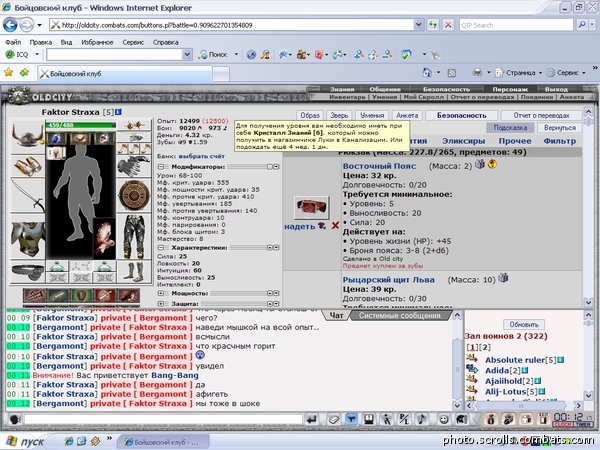Open the ICQ toolbar search dropdown
The height and width of the screenshot is (450, 600).
click(187, 54)
